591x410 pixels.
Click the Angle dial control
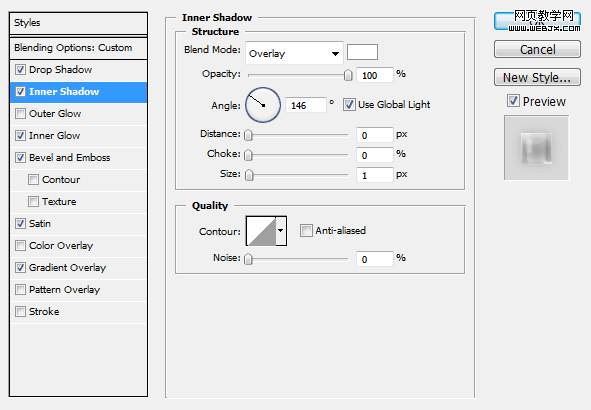tap(263, 105)
